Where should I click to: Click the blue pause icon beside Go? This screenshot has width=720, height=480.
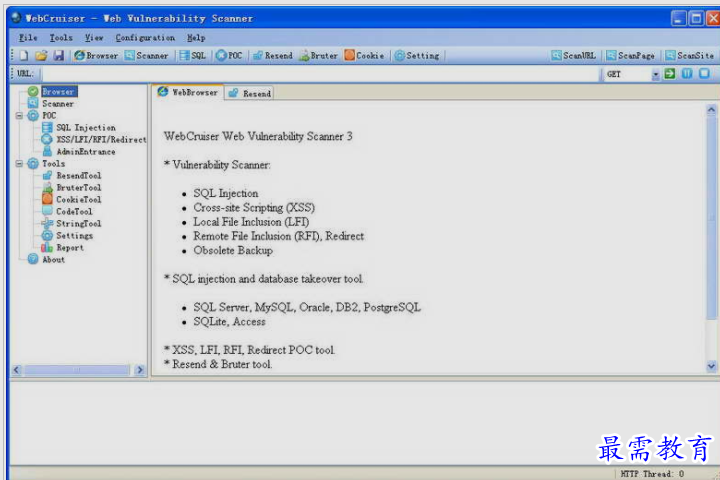click(687, 73)
